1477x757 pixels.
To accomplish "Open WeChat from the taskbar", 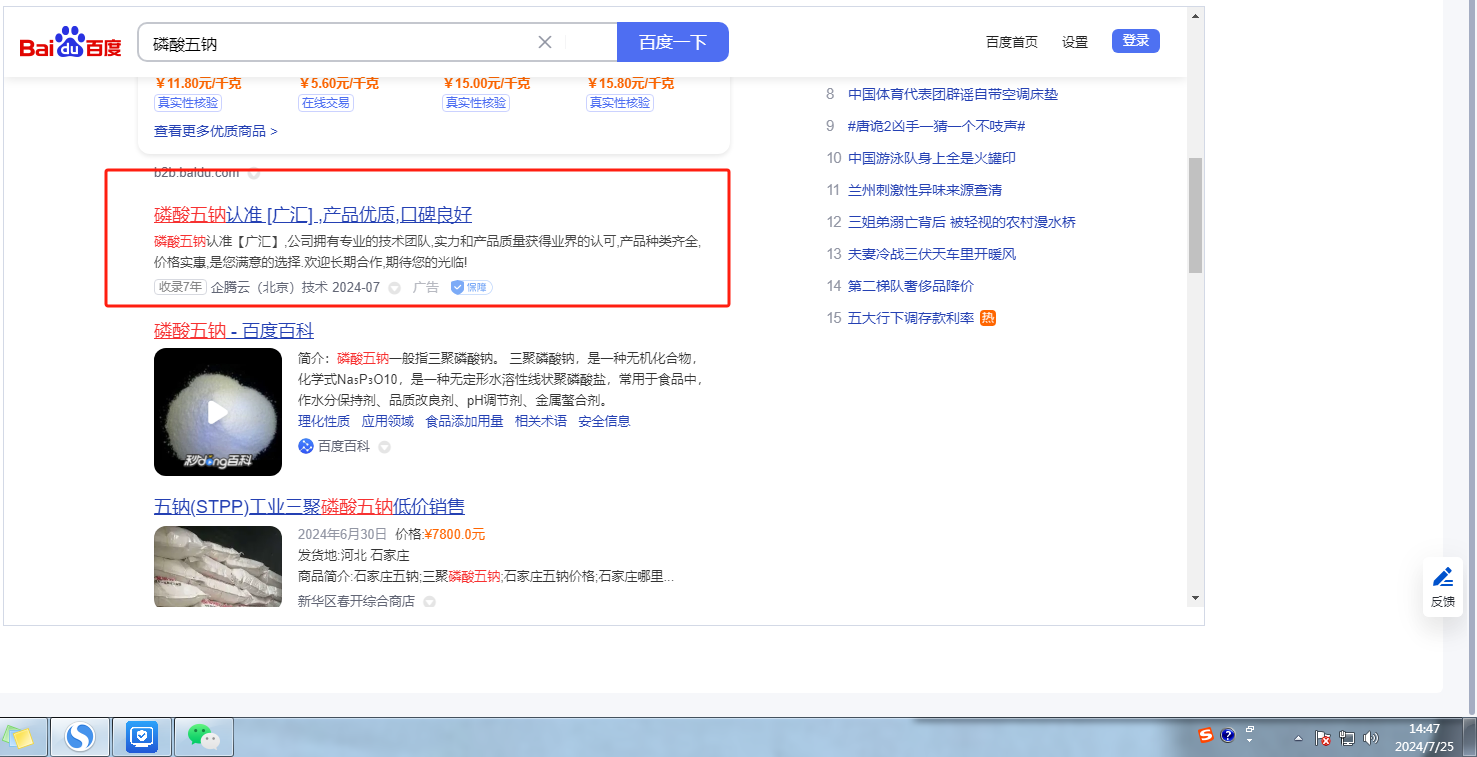I will [203, 738].
